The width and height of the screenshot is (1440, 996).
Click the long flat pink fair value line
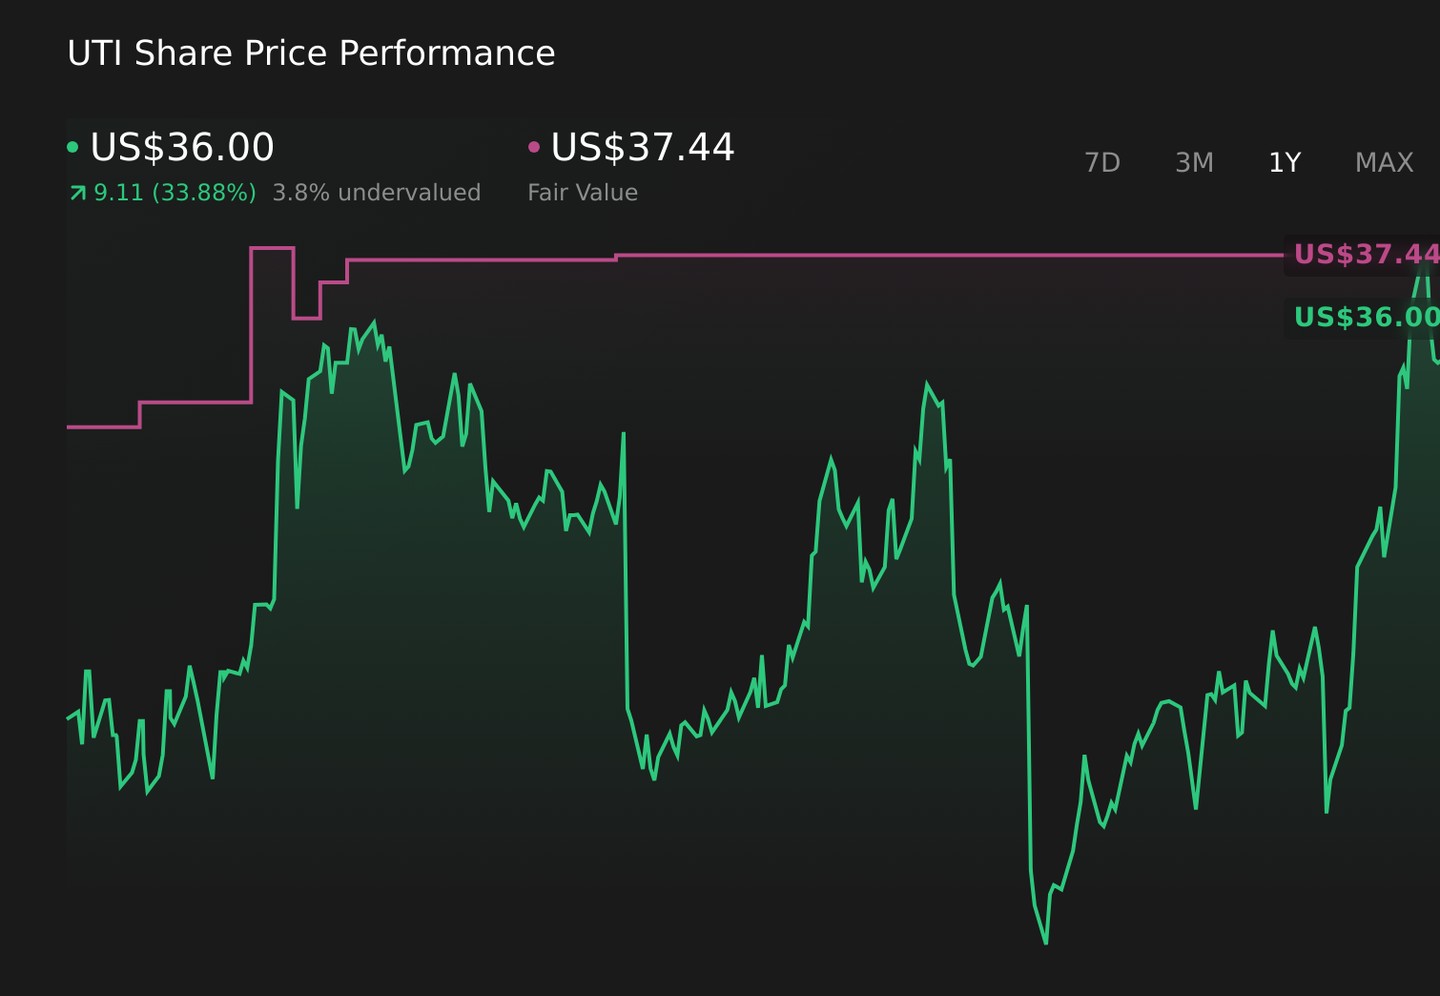[950, 256]
